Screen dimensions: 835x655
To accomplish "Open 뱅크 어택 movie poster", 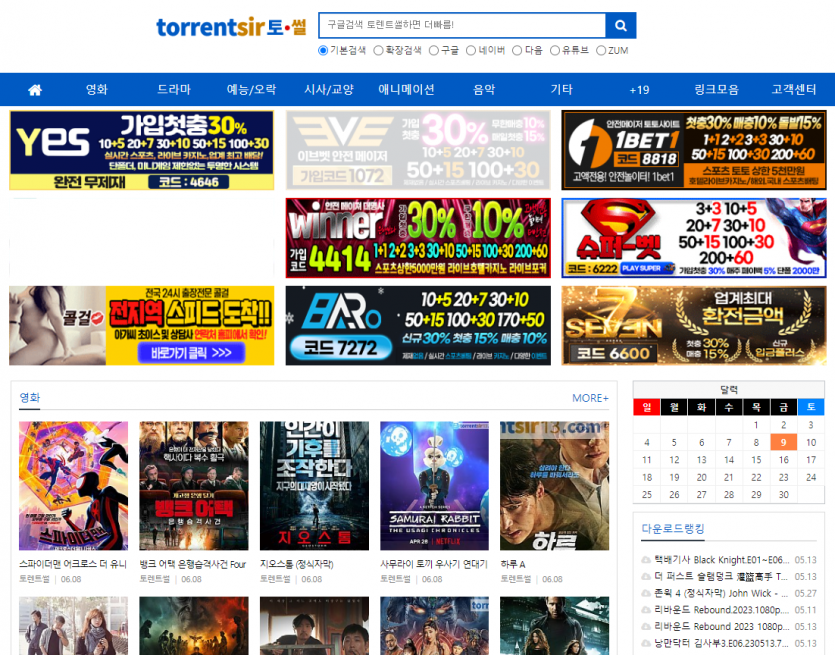I will coord(194,486).
